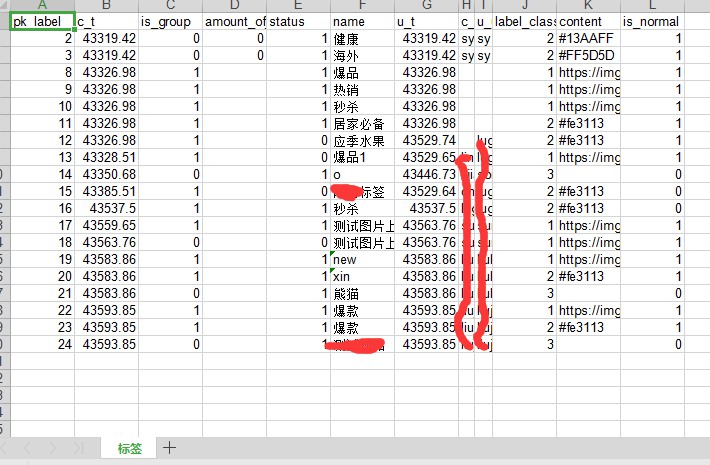
Task: Select 爆款 in the pk_label 22 row
Action: pyautogui.click(x=362, y=311)
